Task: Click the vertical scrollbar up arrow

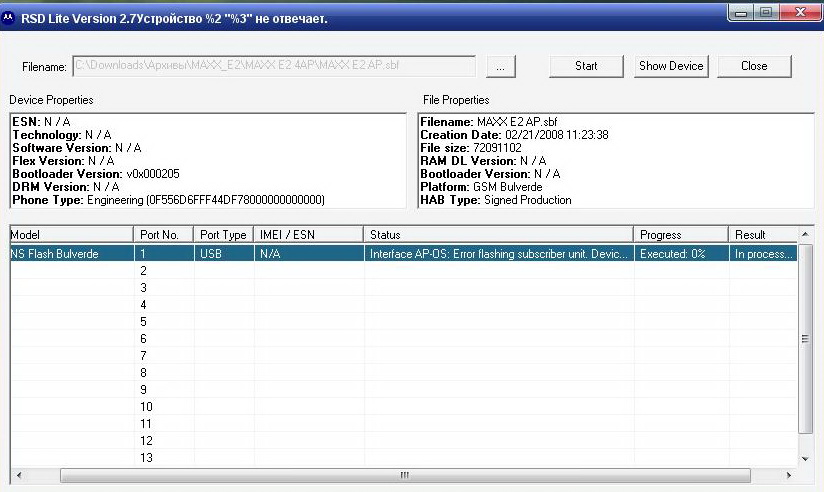Action: coord(805,234)
